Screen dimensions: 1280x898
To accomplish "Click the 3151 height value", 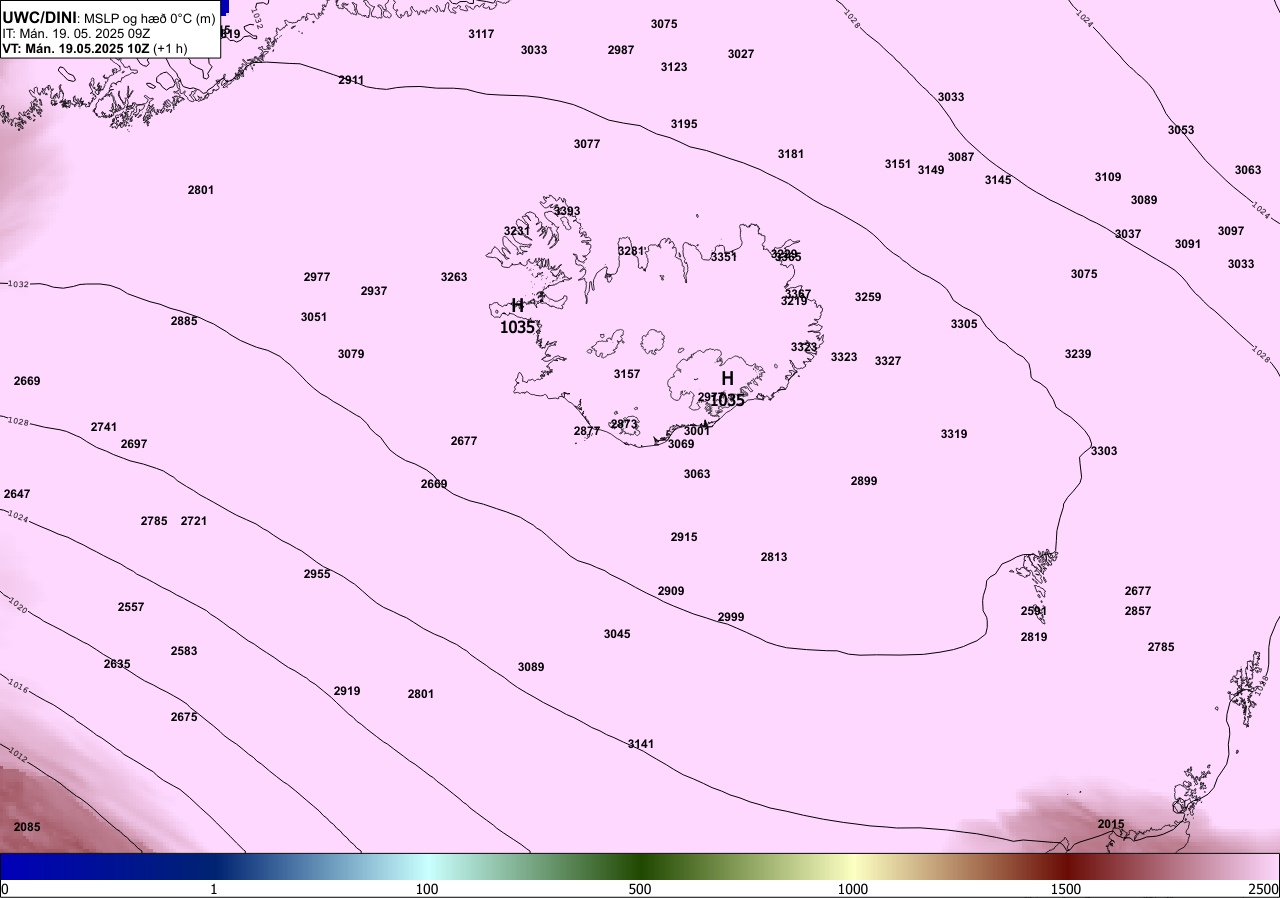I will 898,164.
